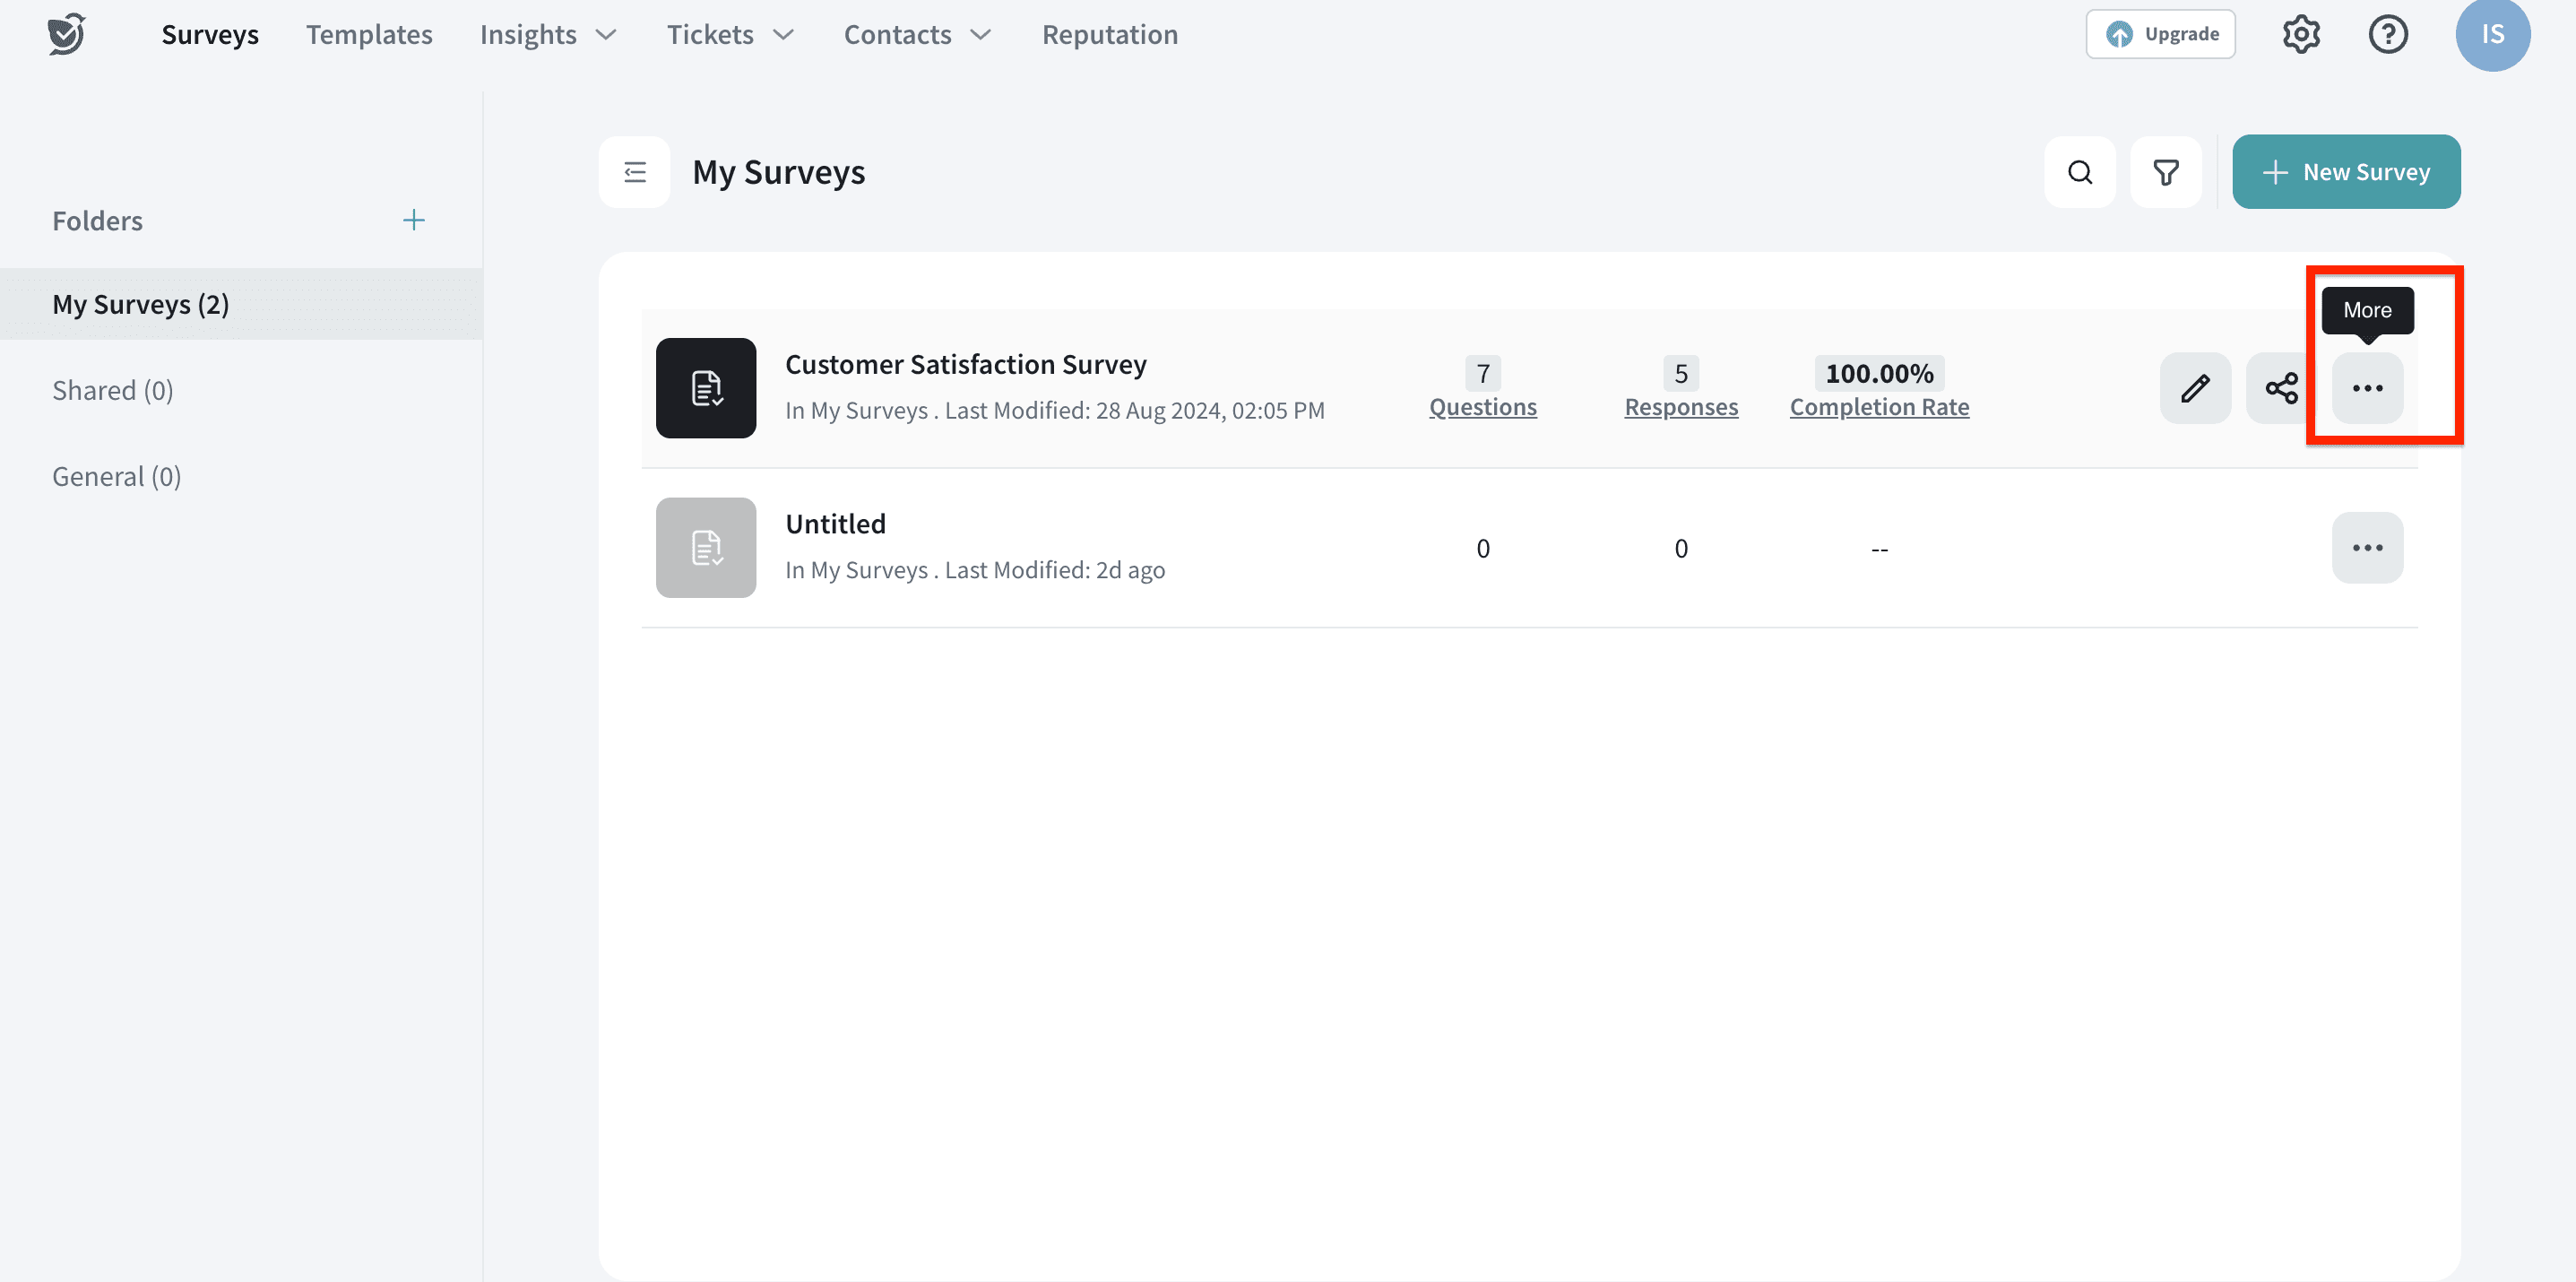Image resolution: width=2576 pixels, height=1282 pixels.
Task: Open the search for surveys
Action: pyautogui.click(x=2080, y=171)
